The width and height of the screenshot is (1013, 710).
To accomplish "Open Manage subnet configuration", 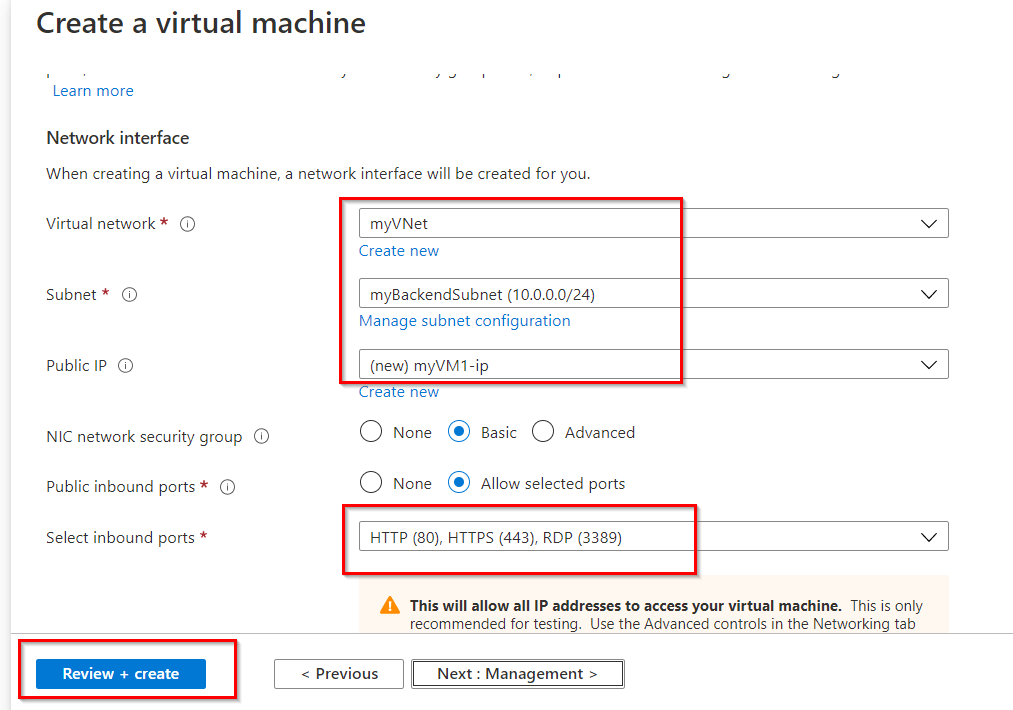I will coord(464,320).
